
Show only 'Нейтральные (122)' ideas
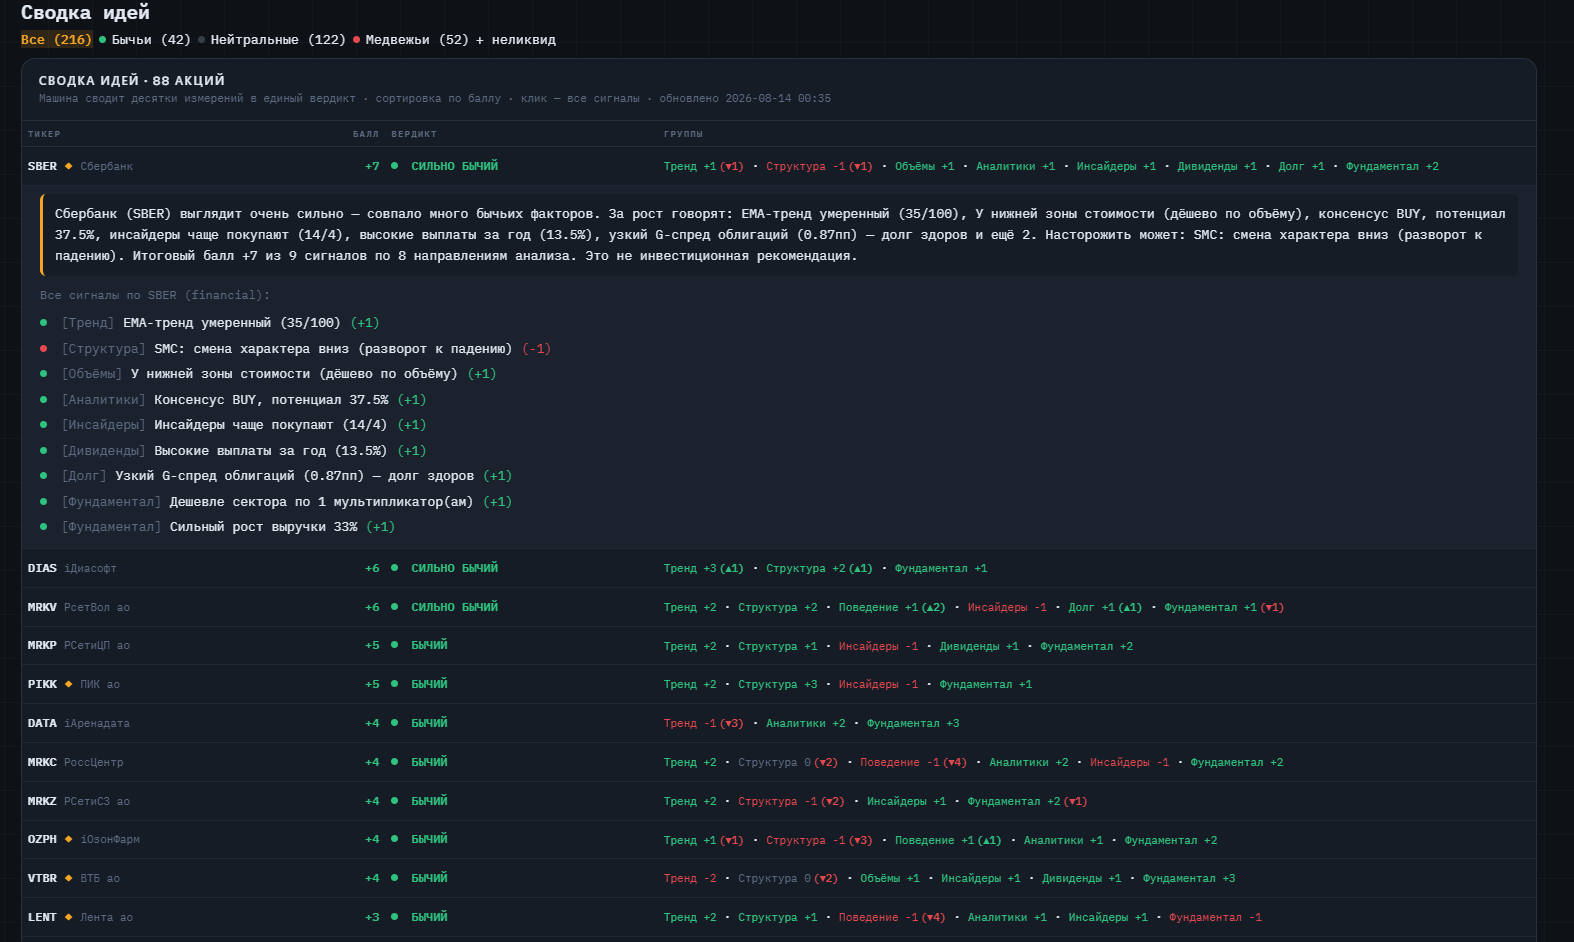272,40
